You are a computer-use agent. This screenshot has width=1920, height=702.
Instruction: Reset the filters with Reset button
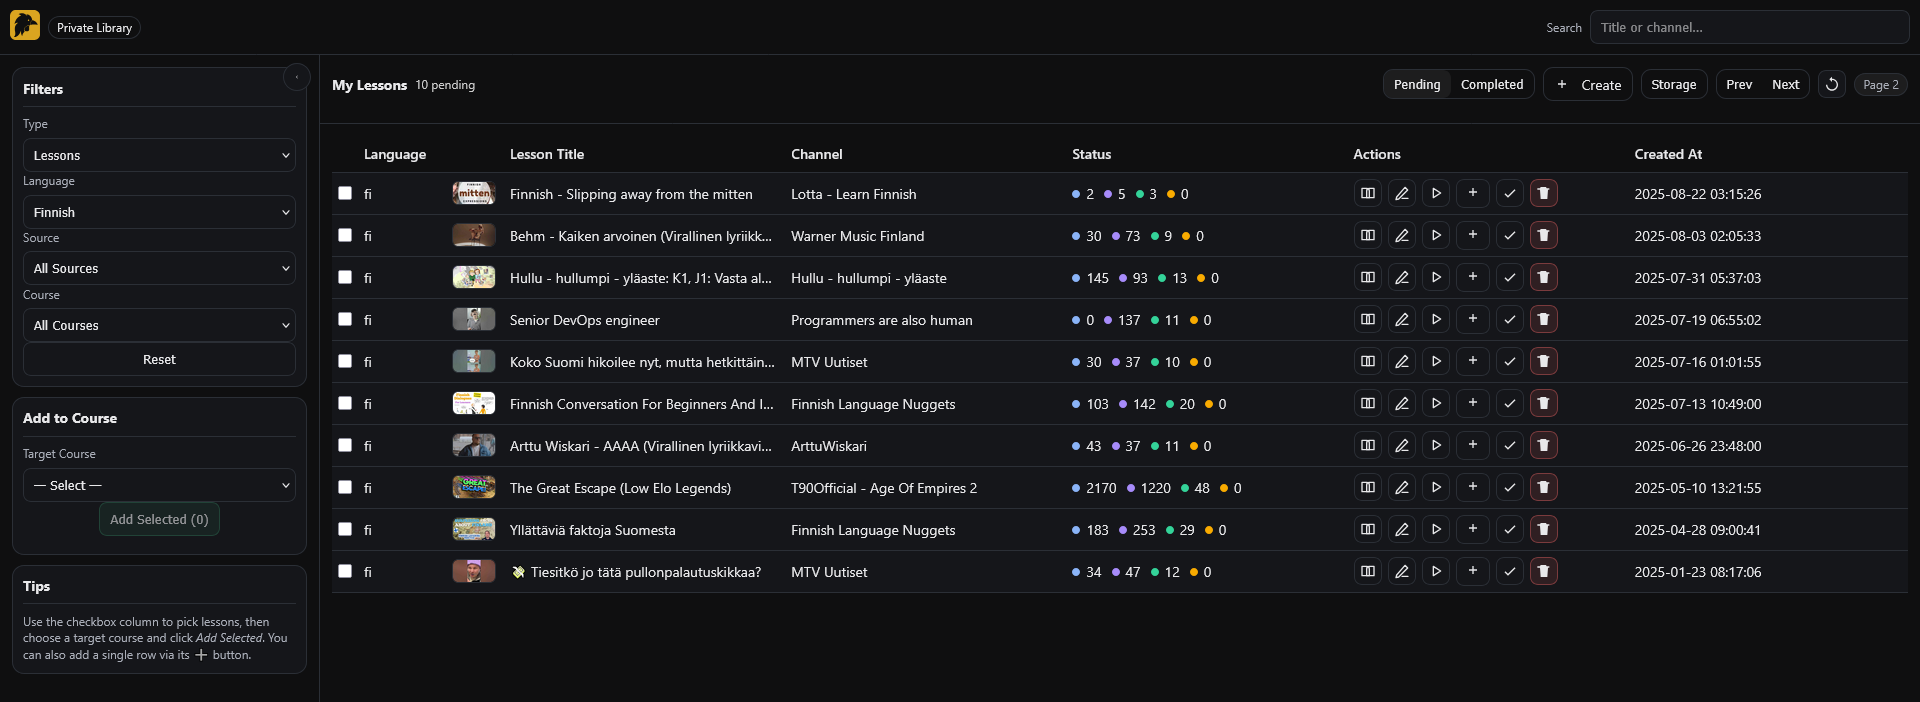coord(159,359)
